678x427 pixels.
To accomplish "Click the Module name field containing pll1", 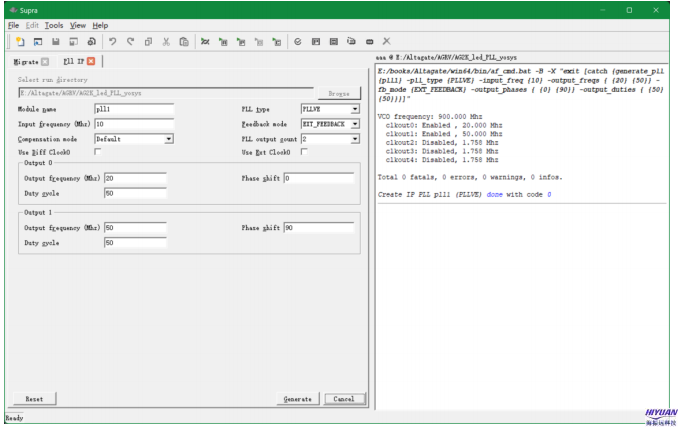I will coord(134,109).
